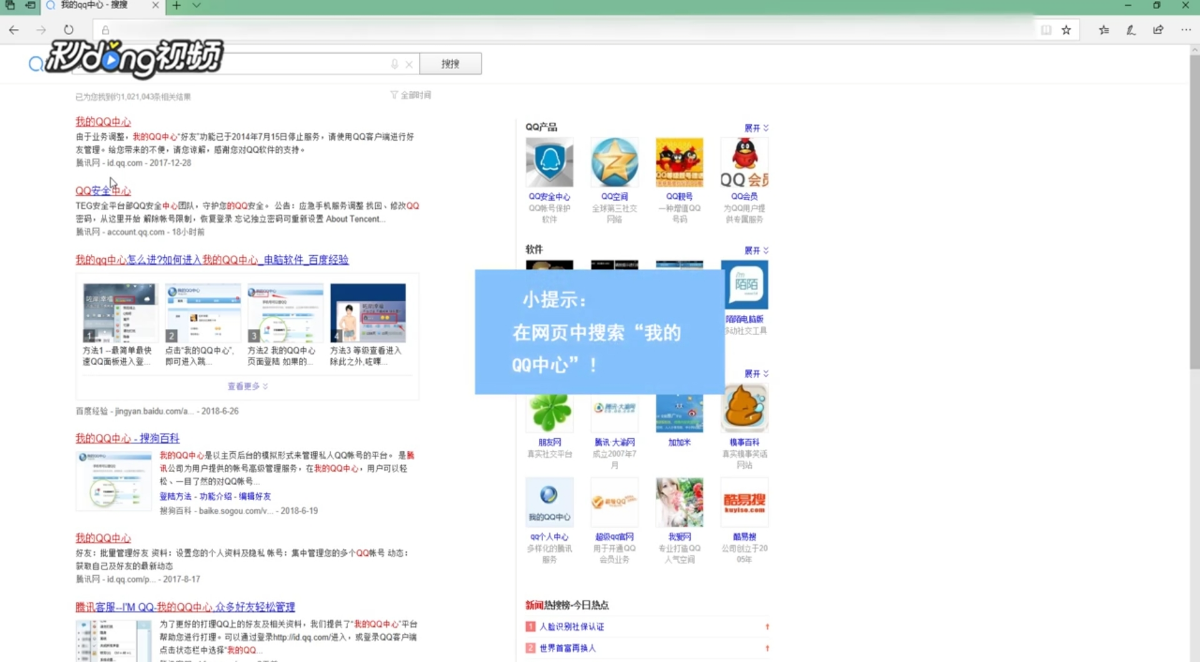Image resolution: width=1200 pixels, height=662 pixels.
Task: Click the add notes pen icon
Action: pyautogui.click(x=1131, y=30)
